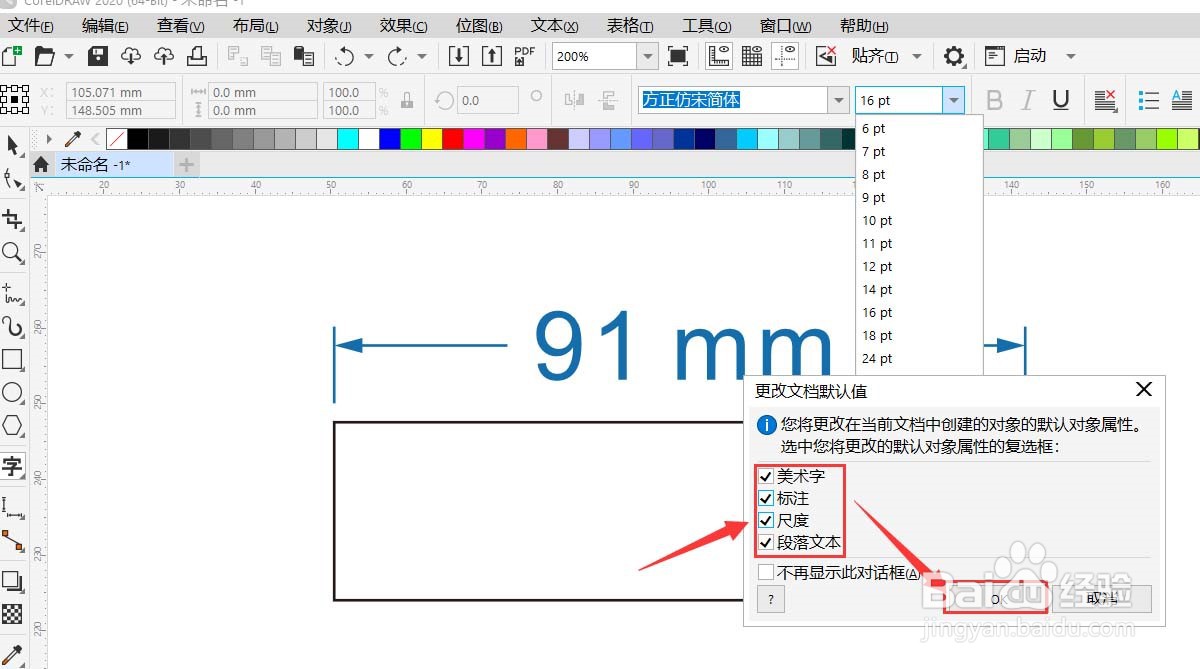This screenshot has width=1200, height=669.
Task: Pick the red color swatch
Action: point(453,138)
